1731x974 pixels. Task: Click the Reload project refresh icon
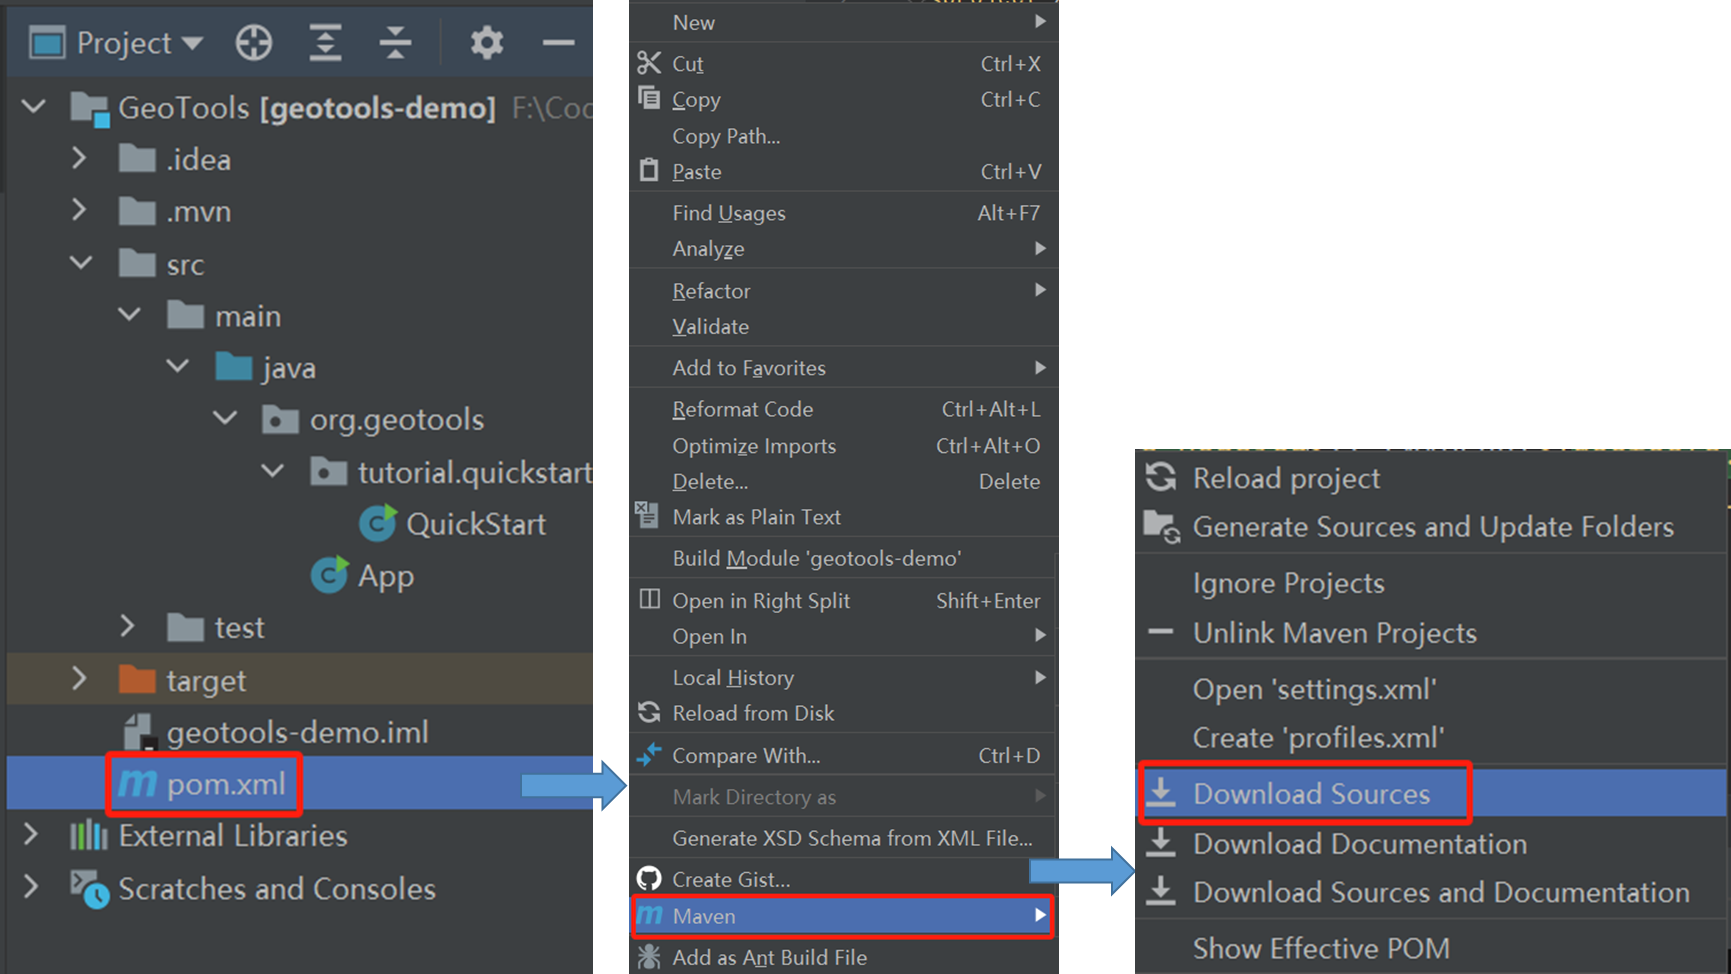click(x=1161, y=477)
